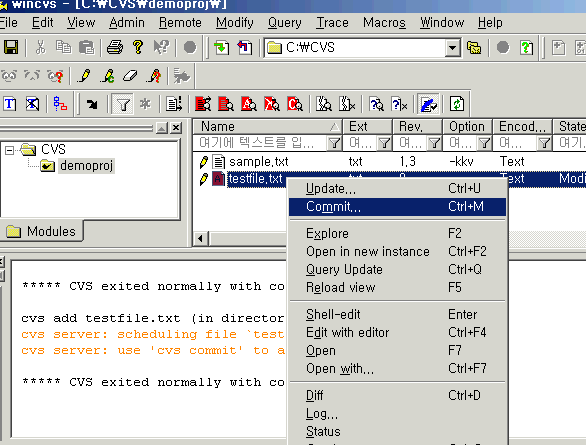Click the list view columns icon
The height and width of the screenshot is (445, 586).
(x=174, y=104)
